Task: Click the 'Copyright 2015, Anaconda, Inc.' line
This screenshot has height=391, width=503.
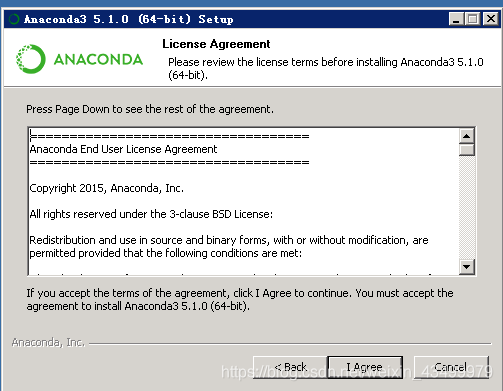Action: pos(107,188)
